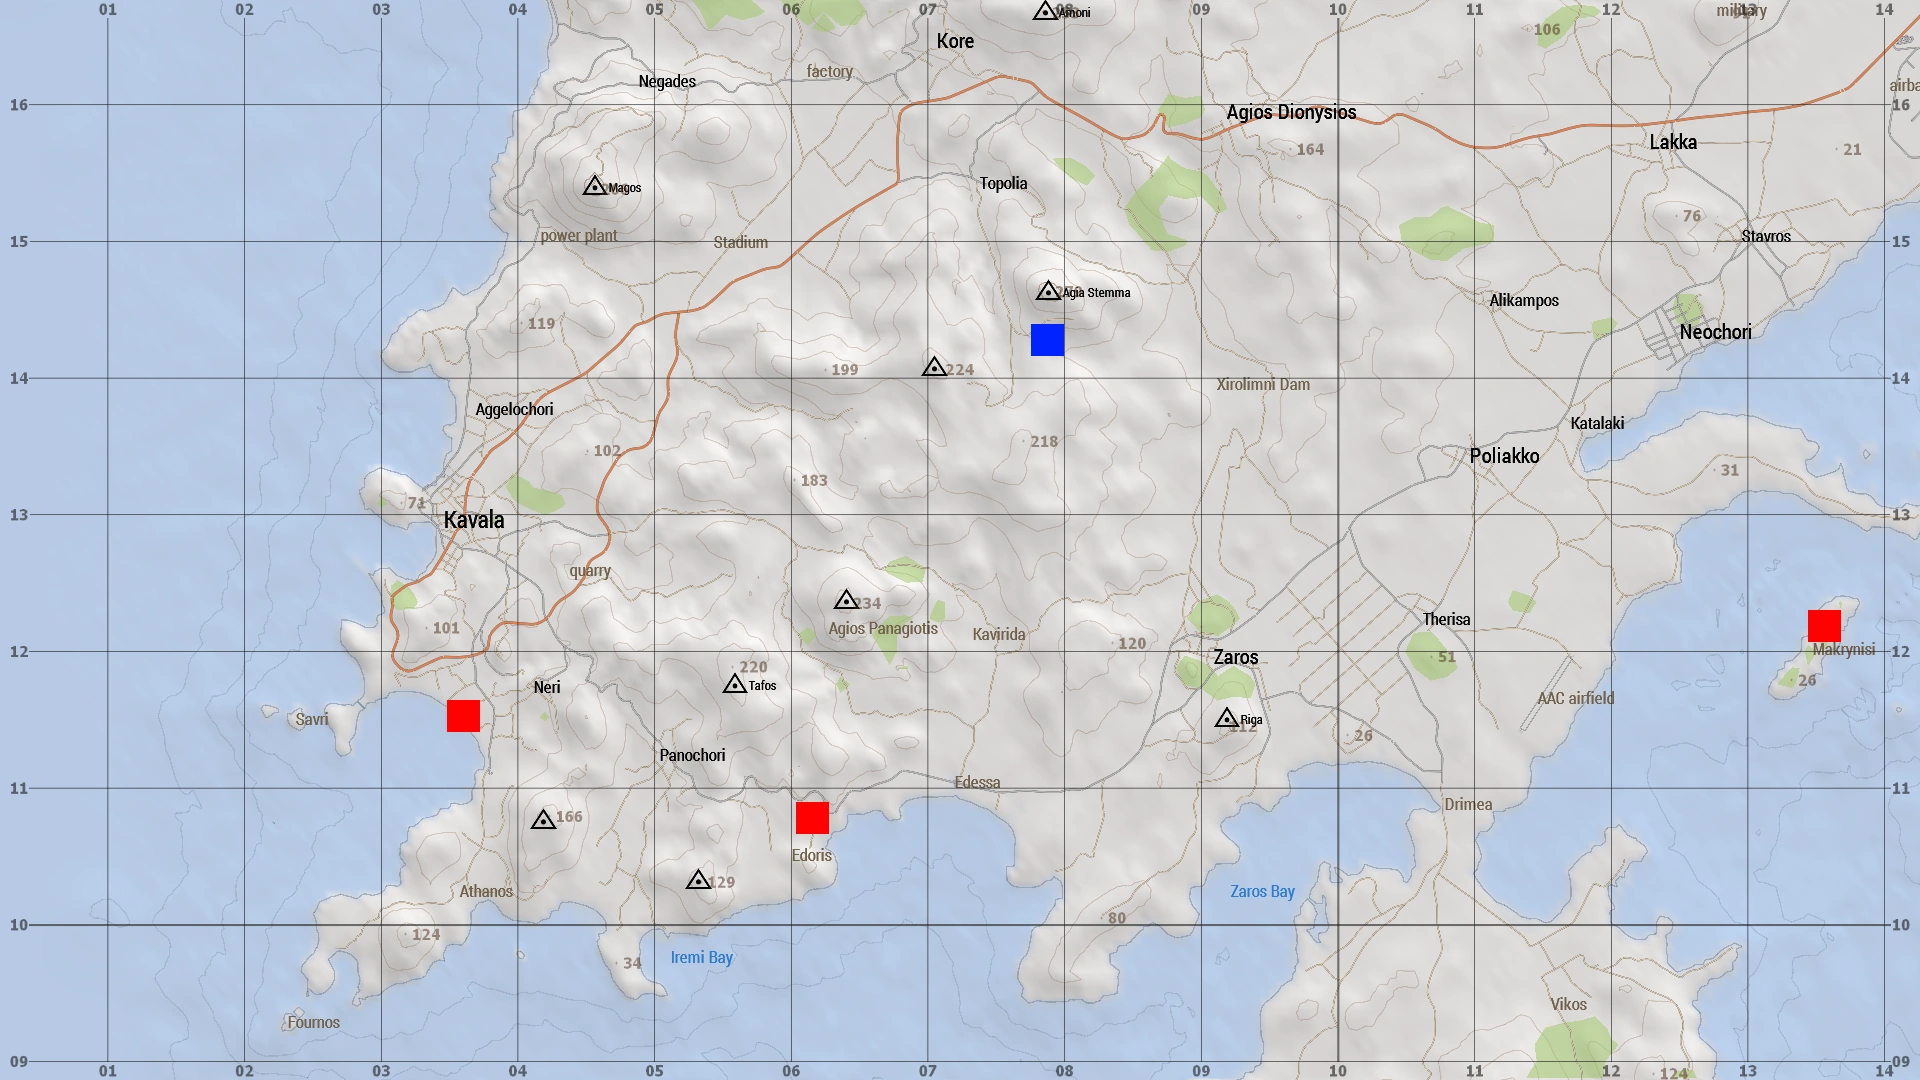Select the red marker on Makrynisi island

1824,626
